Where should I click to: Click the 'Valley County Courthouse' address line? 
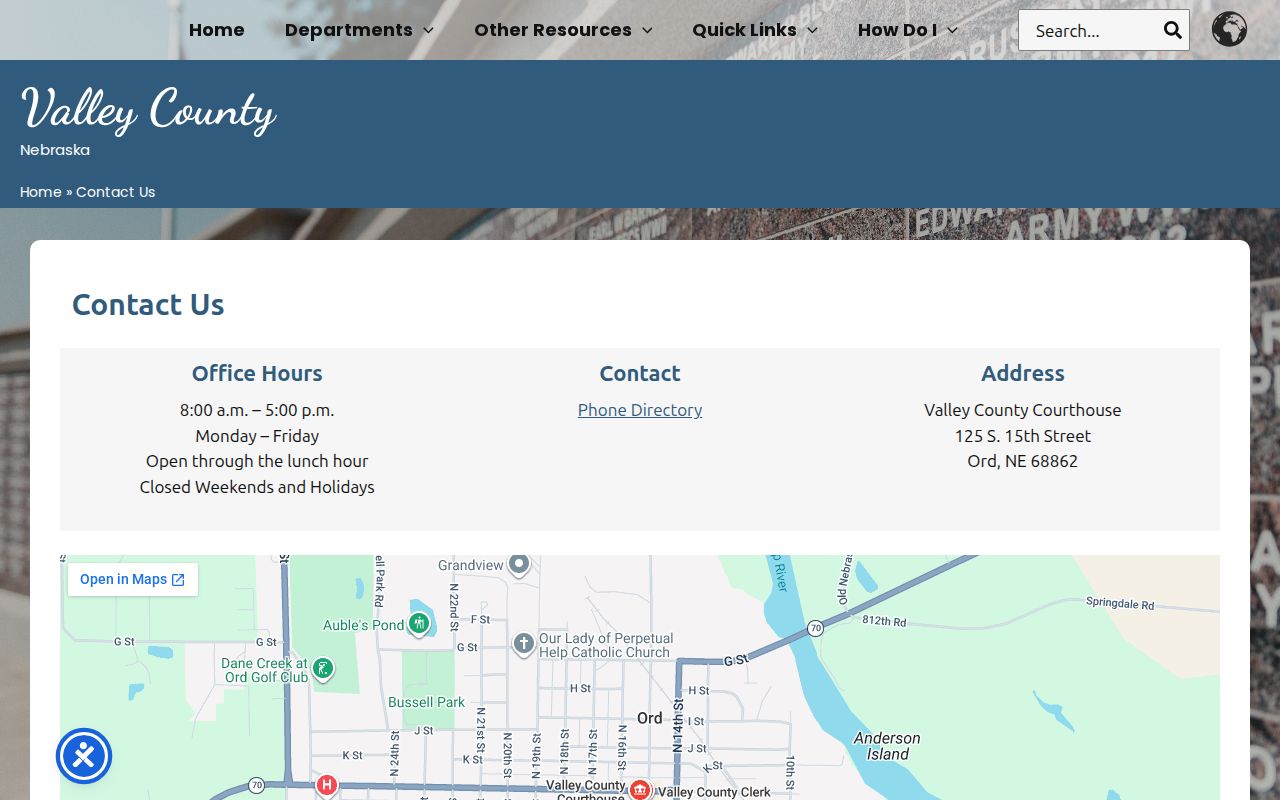pos(1023,410)
